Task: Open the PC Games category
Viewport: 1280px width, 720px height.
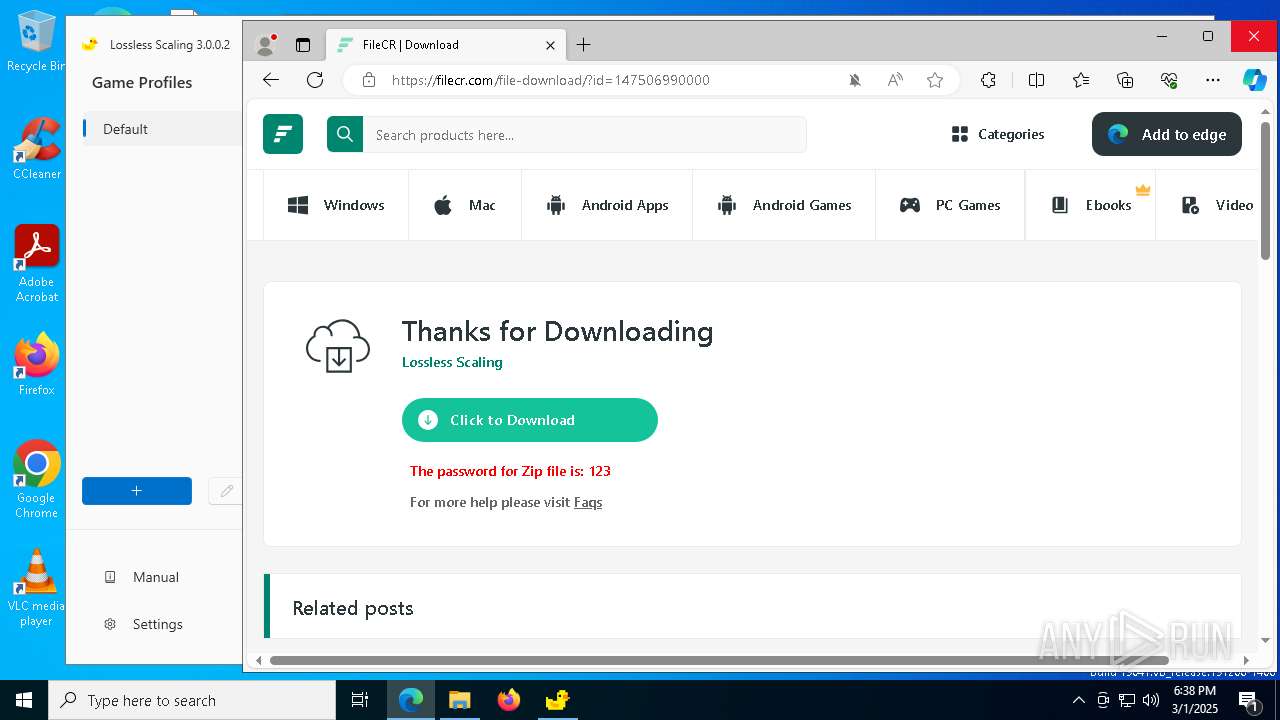Action: pos(950,205)
